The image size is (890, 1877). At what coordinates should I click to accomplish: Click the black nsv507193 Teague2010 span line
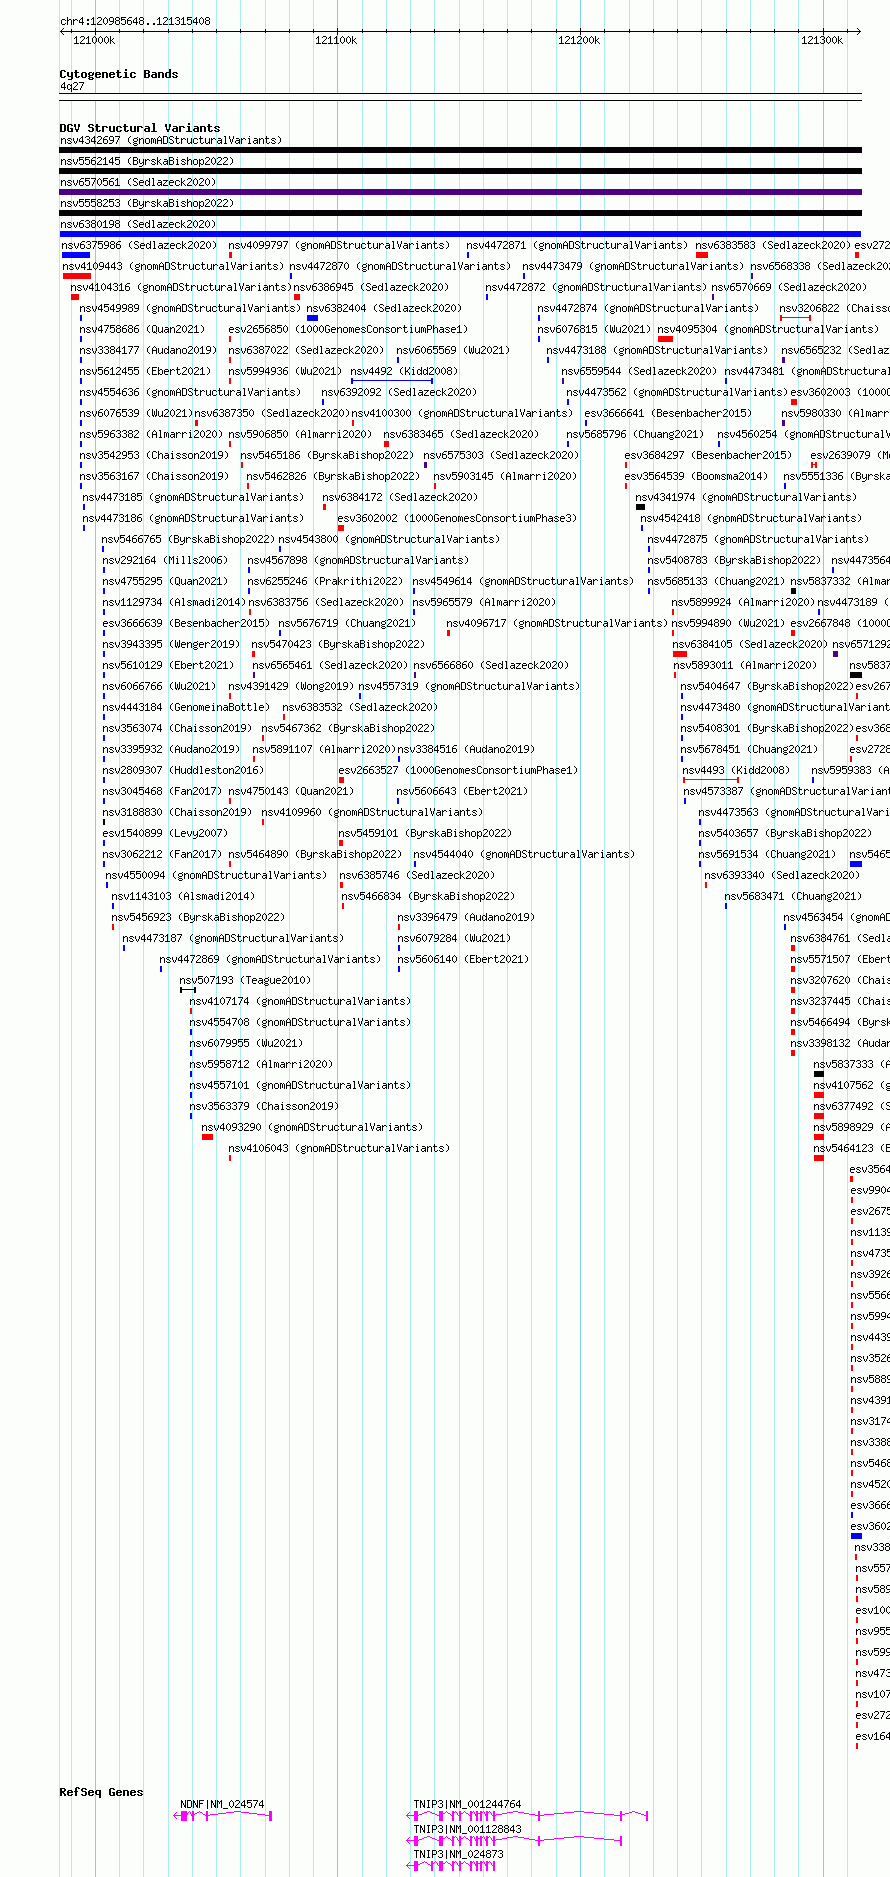point(188,990)
